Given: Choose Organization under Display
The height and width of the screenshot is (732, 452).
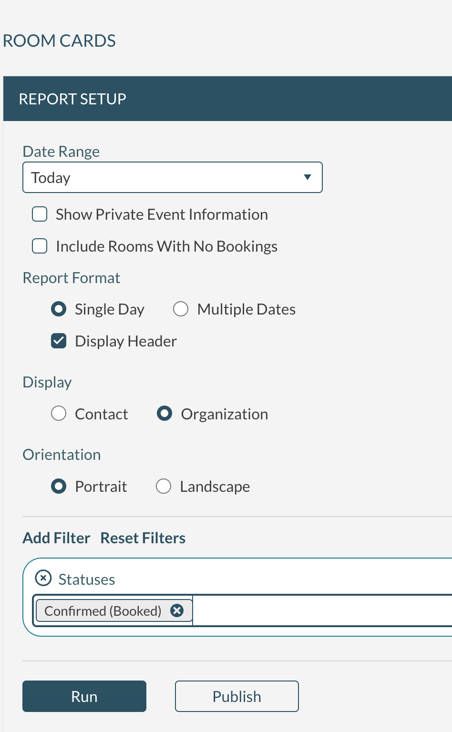Looking at the screenshot, I should coord(164,414).
